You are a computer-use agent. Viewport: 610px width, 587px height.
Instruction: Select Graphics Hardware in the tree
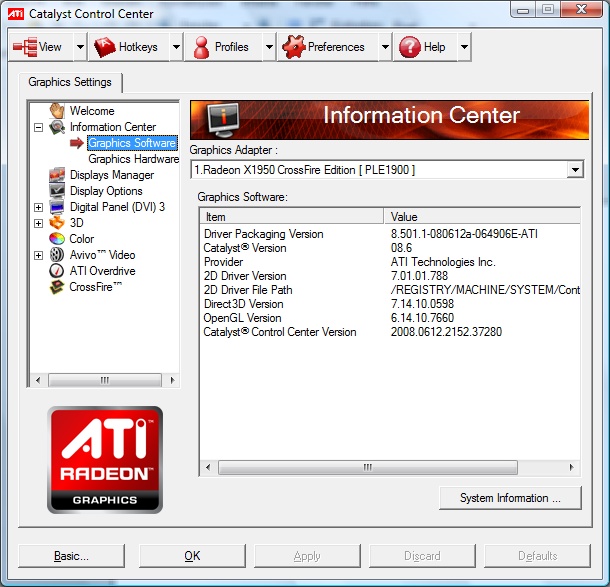click(133, 159)
